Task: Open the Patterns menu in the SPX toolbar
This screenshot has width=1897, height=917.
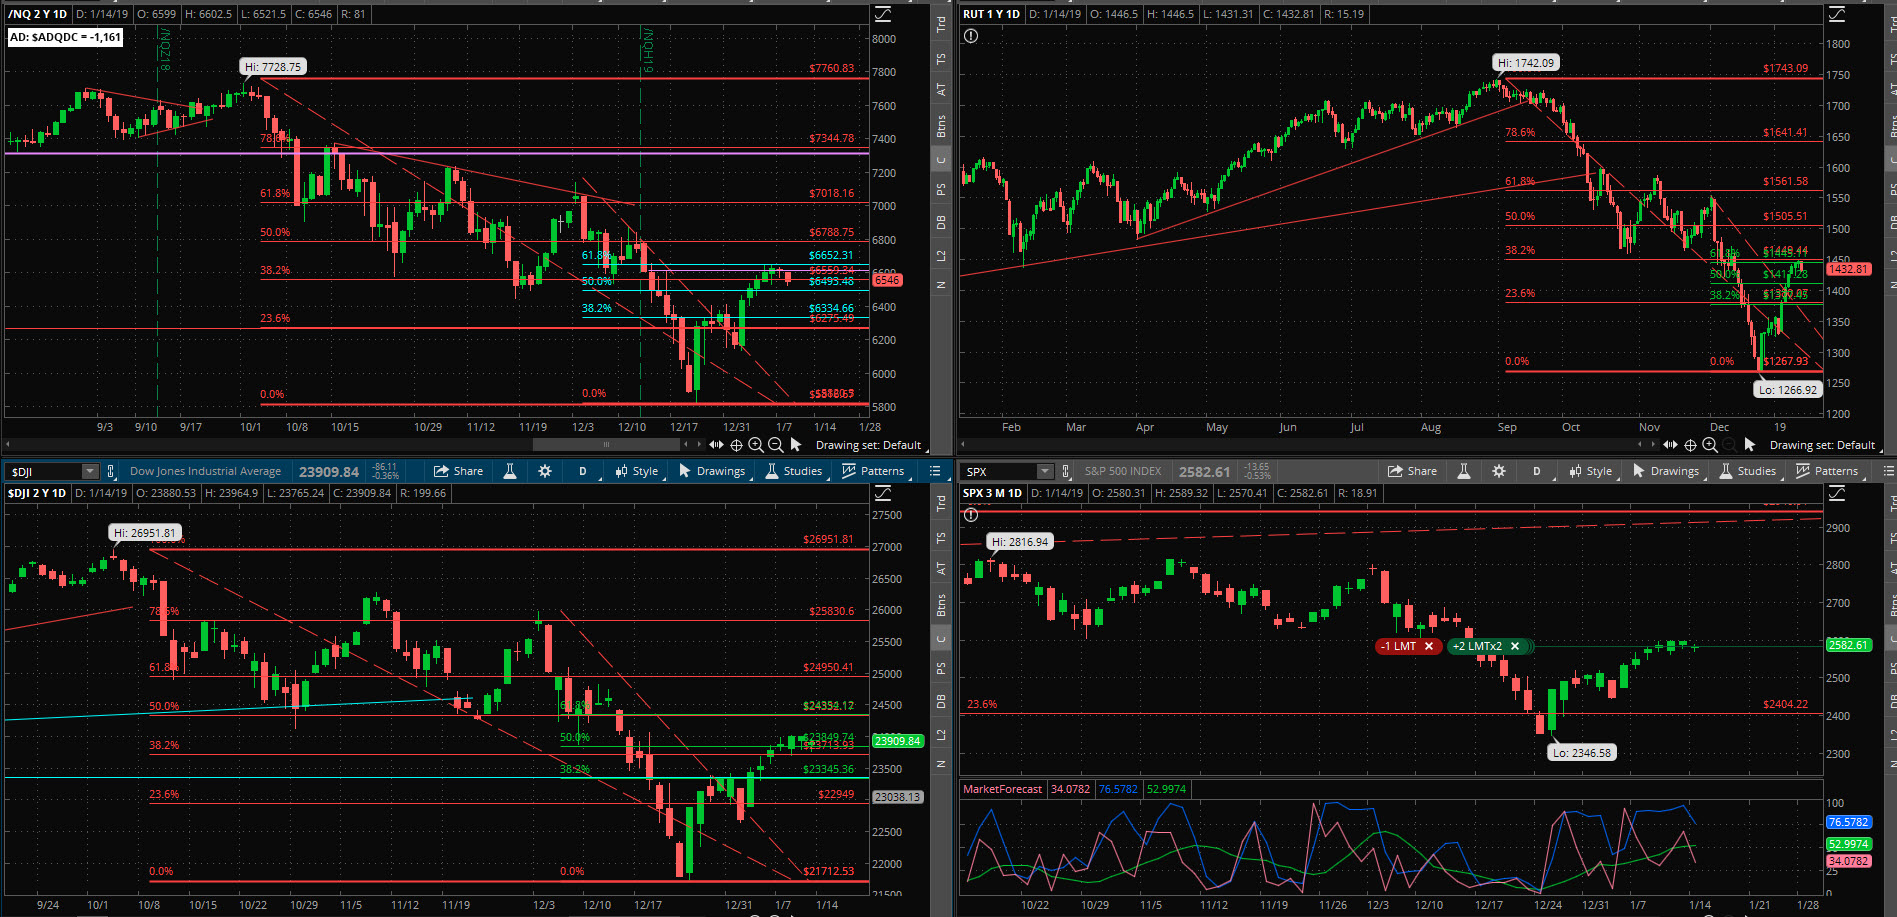Action: pos(1827,471)
